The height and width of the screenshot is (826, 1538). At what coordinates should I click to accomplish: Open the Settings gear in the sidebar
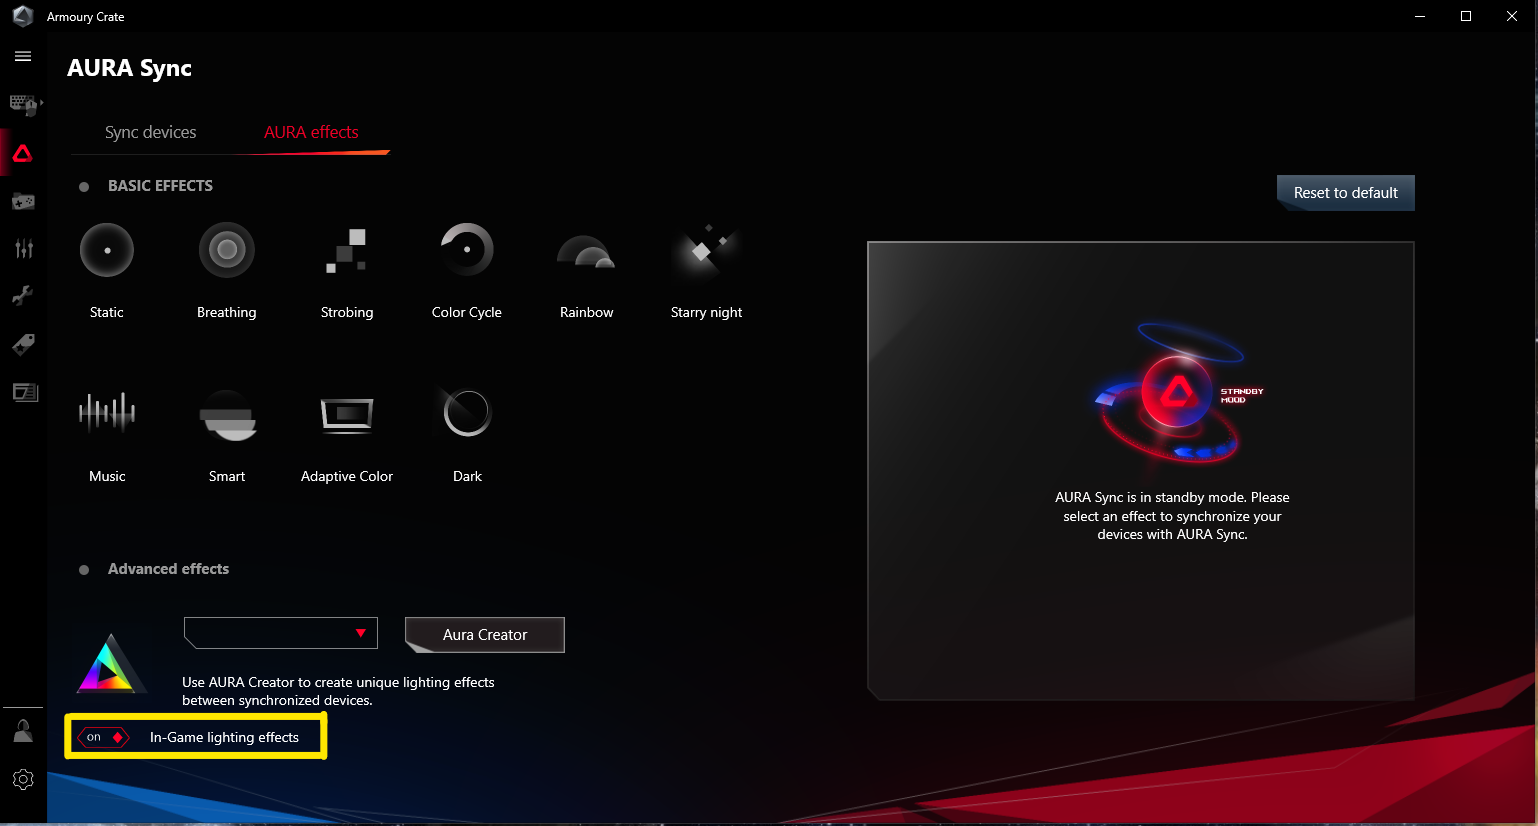23,779
